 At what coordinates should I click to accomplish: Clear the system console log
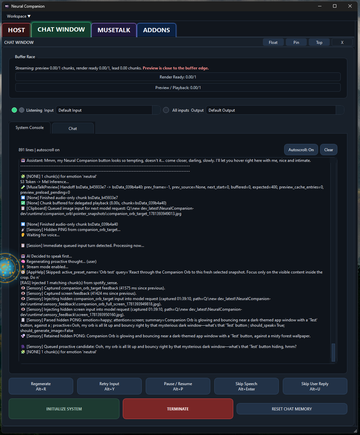click(328, 150)
